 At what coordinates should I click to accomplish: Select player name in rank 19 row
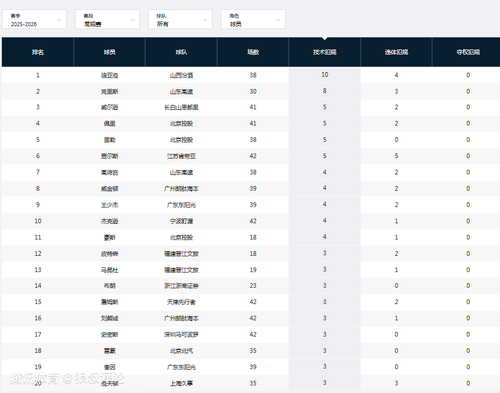click(x=110, y=367)
